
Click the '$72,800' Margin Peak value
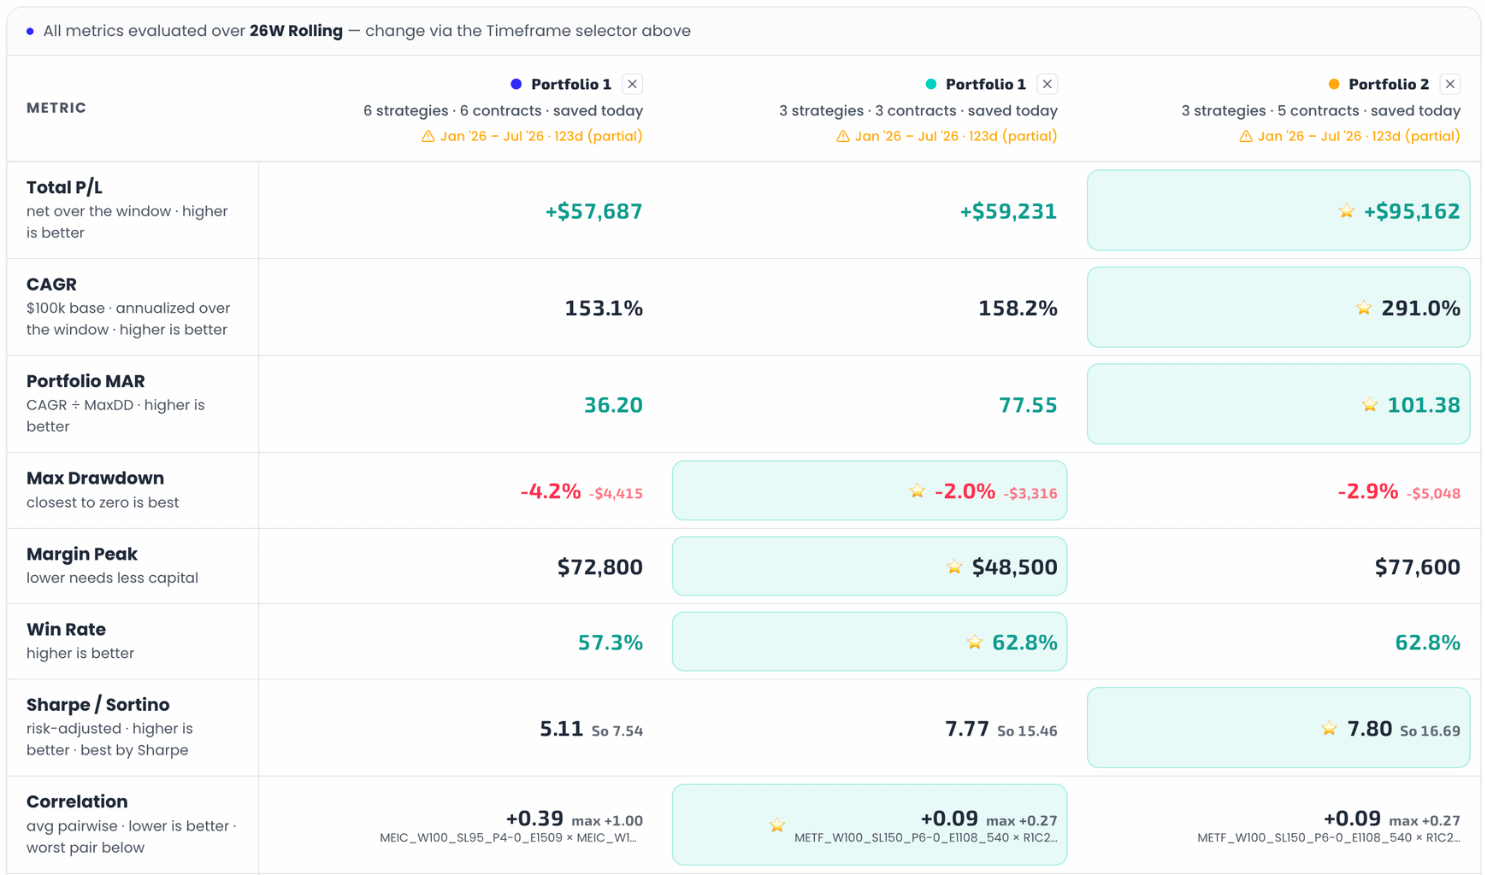[x=600, y=567]
